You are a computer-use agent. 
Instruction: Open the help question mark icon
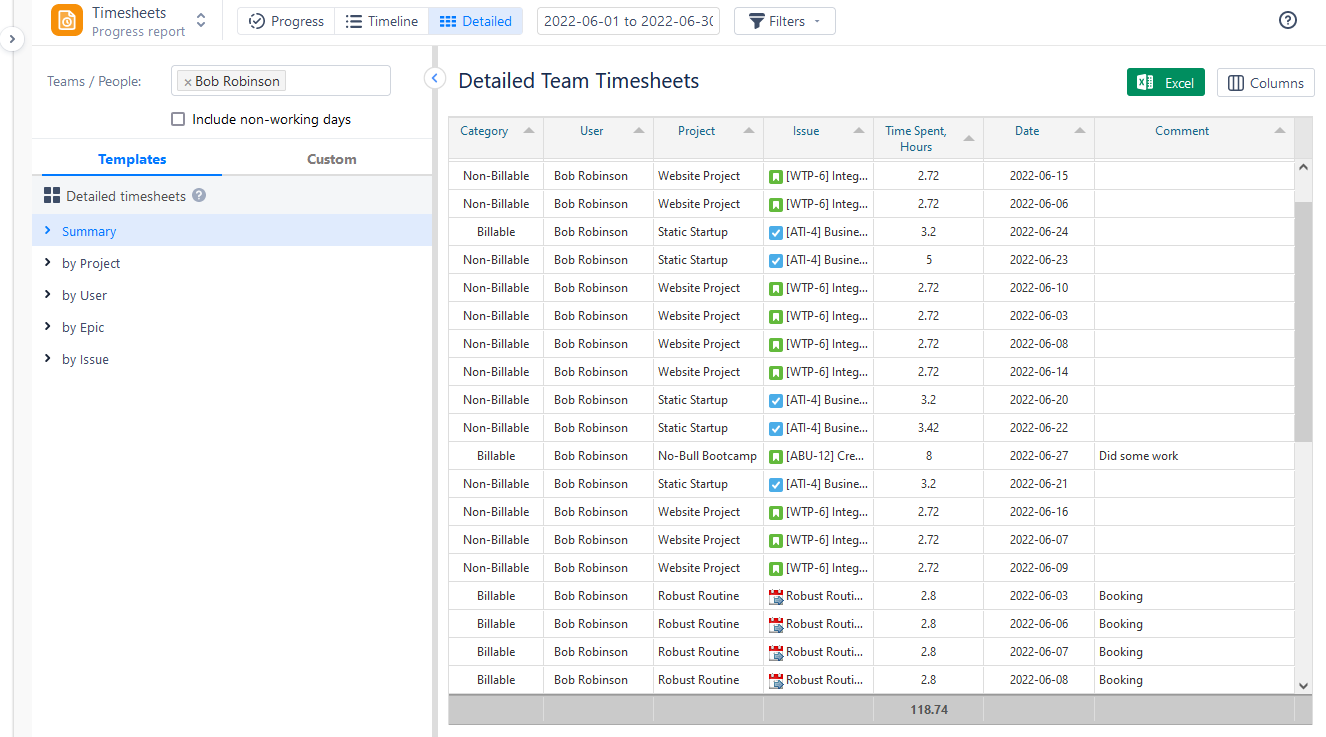tap(1288, 21)
